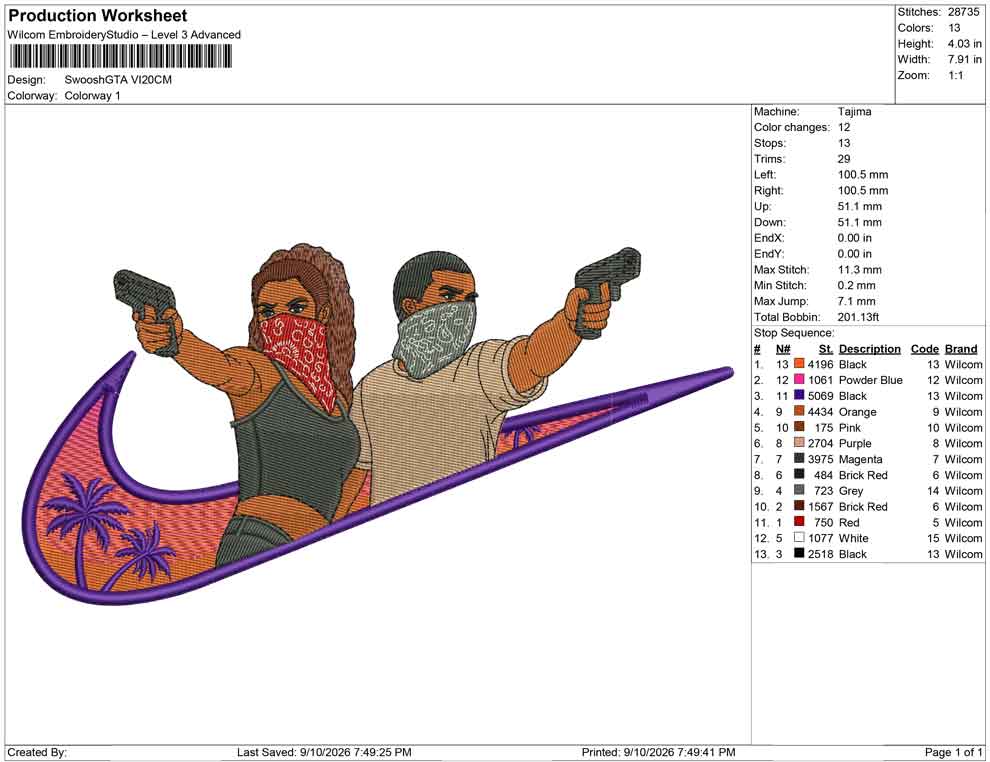Click the Colors value 13 in the header
The width and height of the screenshot is (990, 762).
point(953,28)
